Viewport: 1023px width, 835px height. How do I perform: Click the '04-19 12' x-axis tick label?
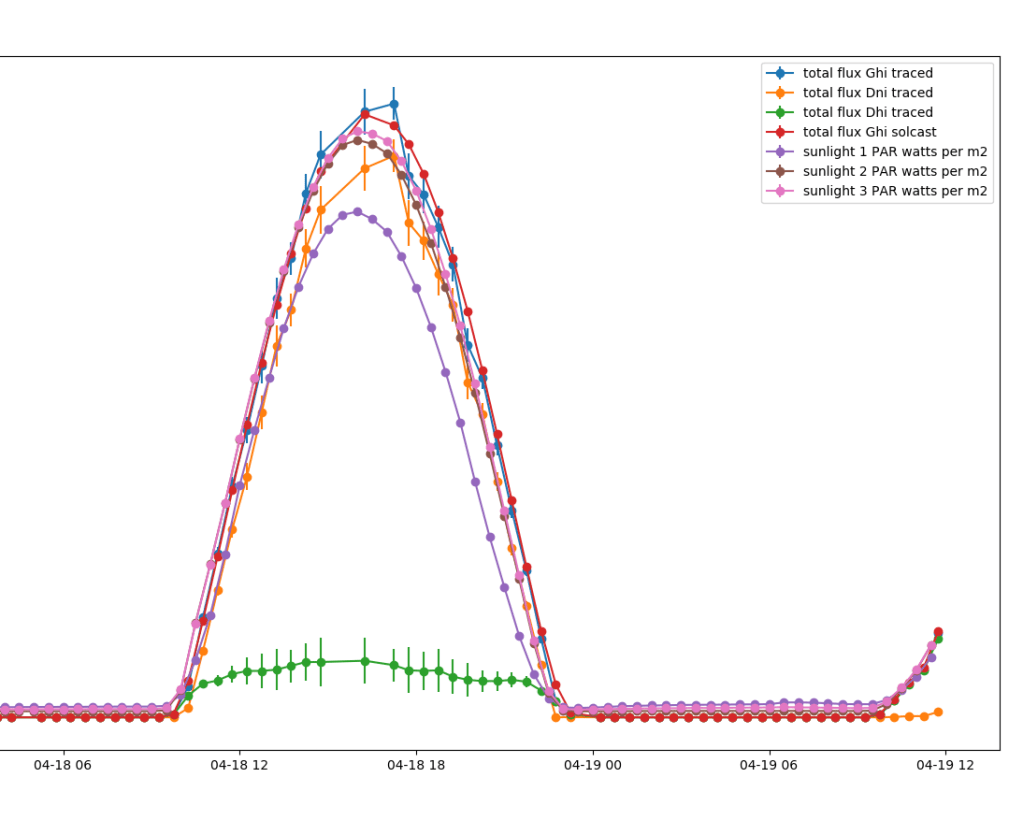(945, 766)
